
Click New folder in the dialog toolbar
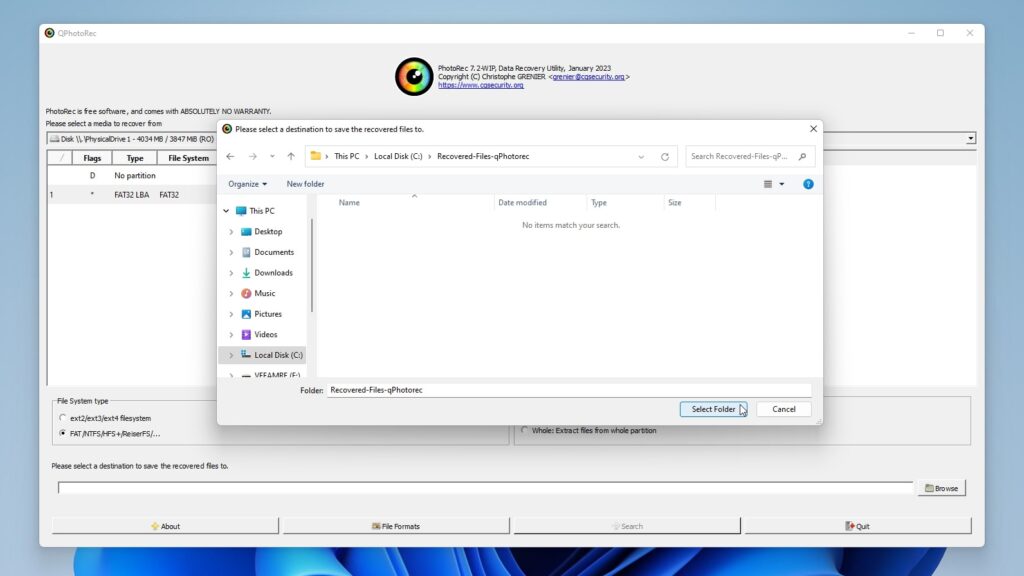305,184
